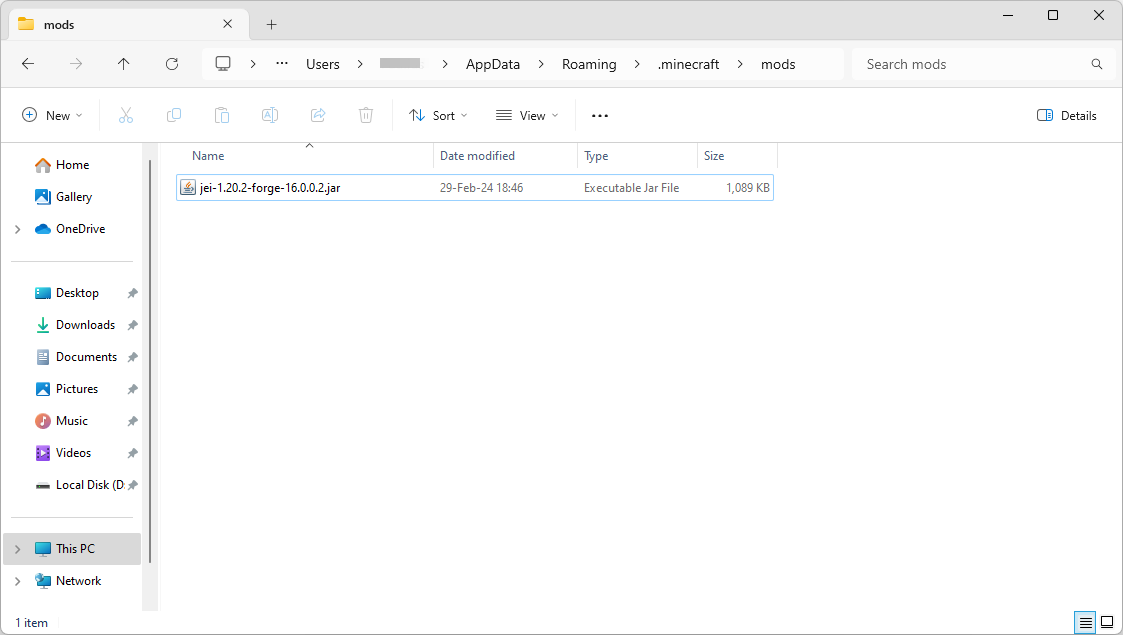Image resolution: width=1123 pixels, height=635 pixels.
Task: Toggle the Details pane
Action: [x=1066, y=115]
